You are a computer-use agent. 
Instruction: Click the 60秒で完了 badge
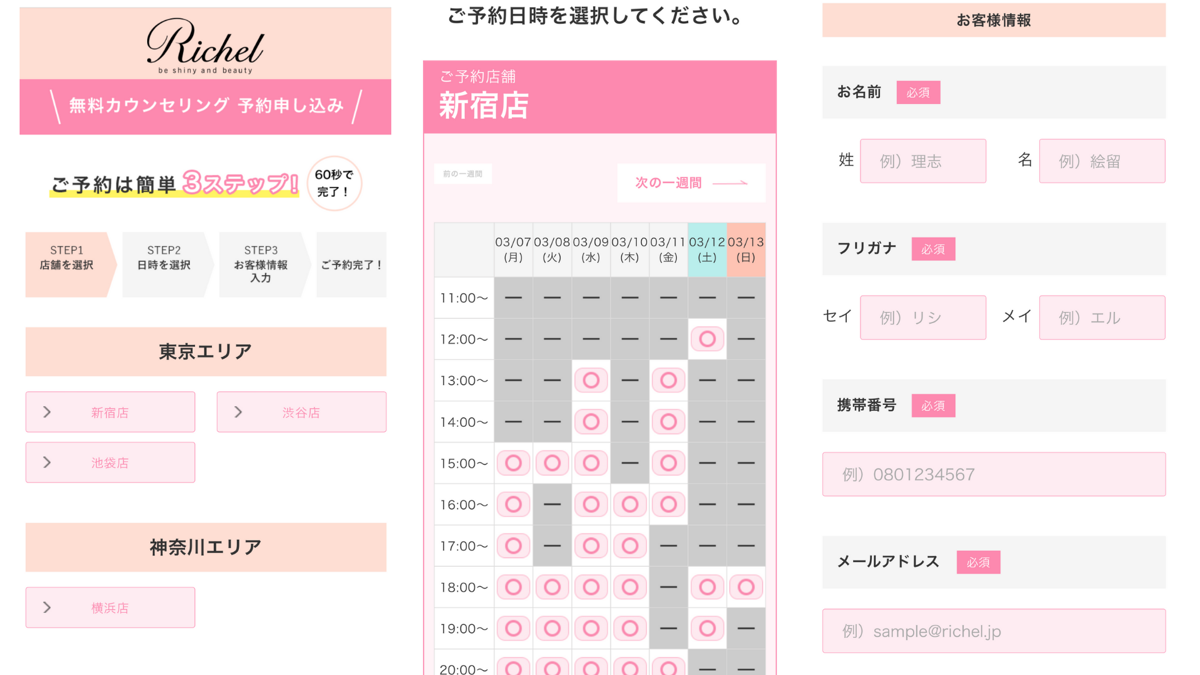[x=334, y=183]
